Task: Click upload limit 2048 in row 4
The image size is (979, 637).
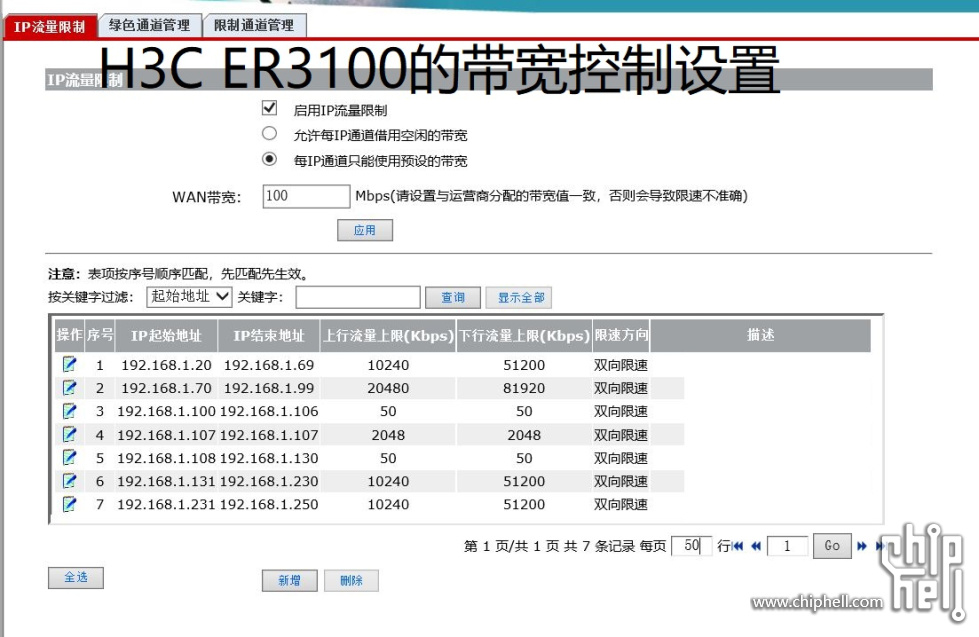Action: pyautogui.click(x=388, y=435)
